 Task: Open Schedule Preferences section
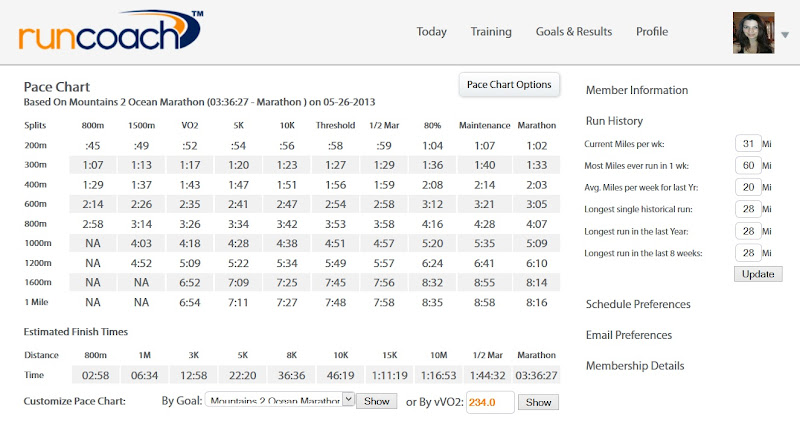tap(638, 305)
